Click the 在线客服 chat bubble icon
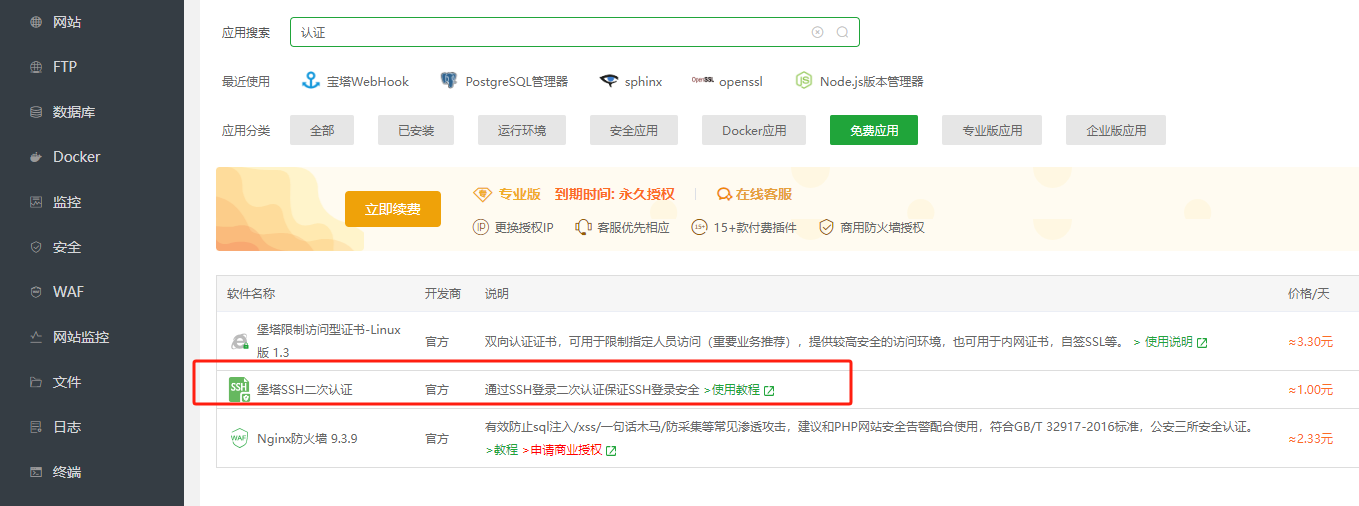1359x506 pixels. (724, 194)
